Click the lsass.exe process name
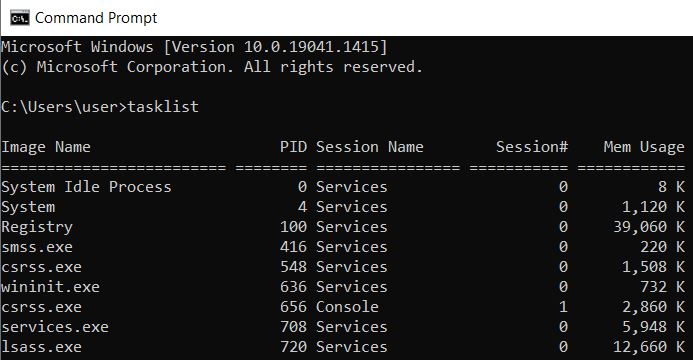693x360 pixels. coord(42,347)
